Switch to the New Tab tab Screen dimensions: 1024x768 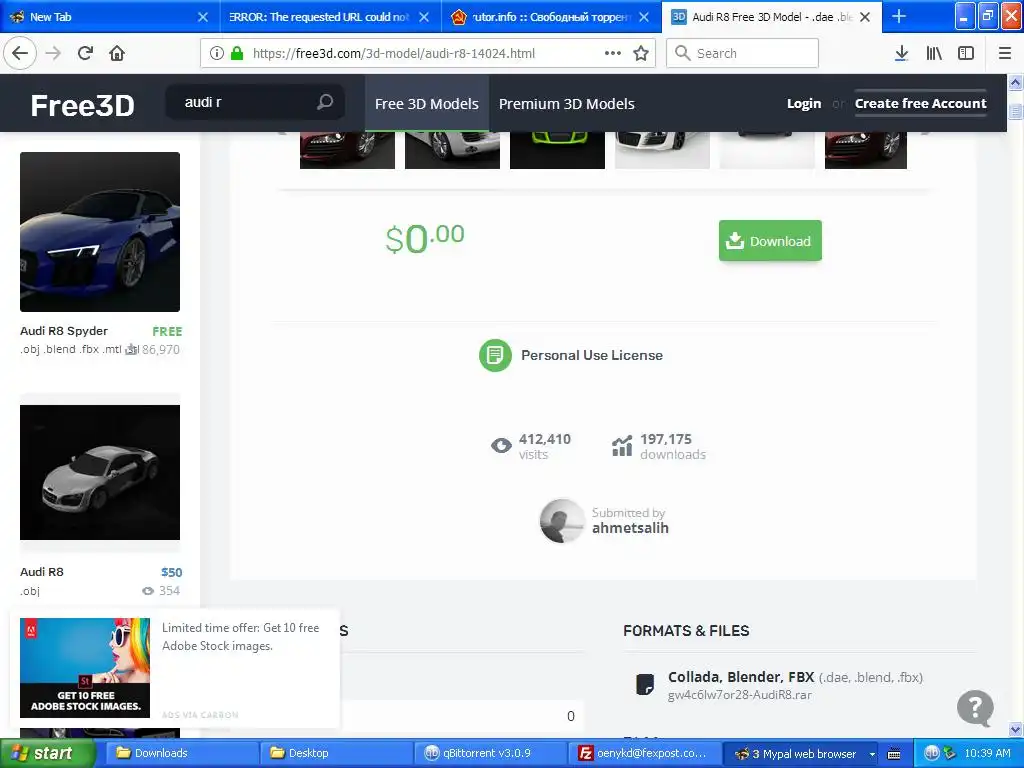[x=109, y=17]
